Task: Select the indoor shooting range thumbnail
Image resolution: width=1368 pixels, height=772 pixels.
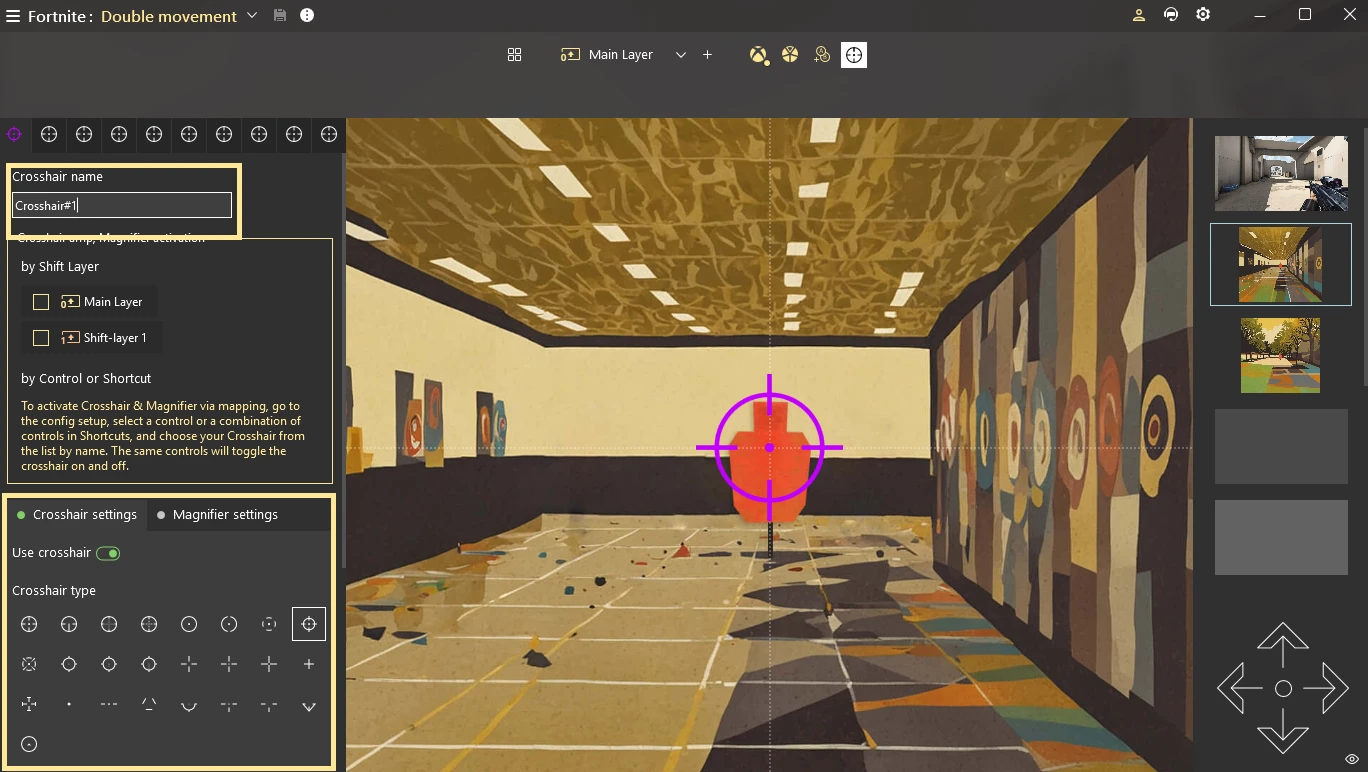Action: coord(1280,264)
